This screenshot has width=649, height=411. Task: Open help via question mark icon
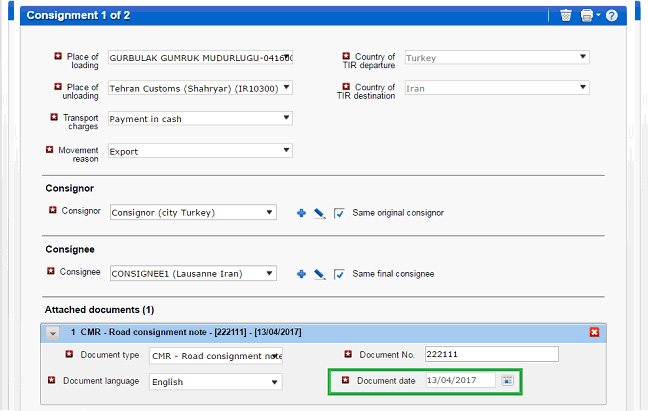[611, 15]
